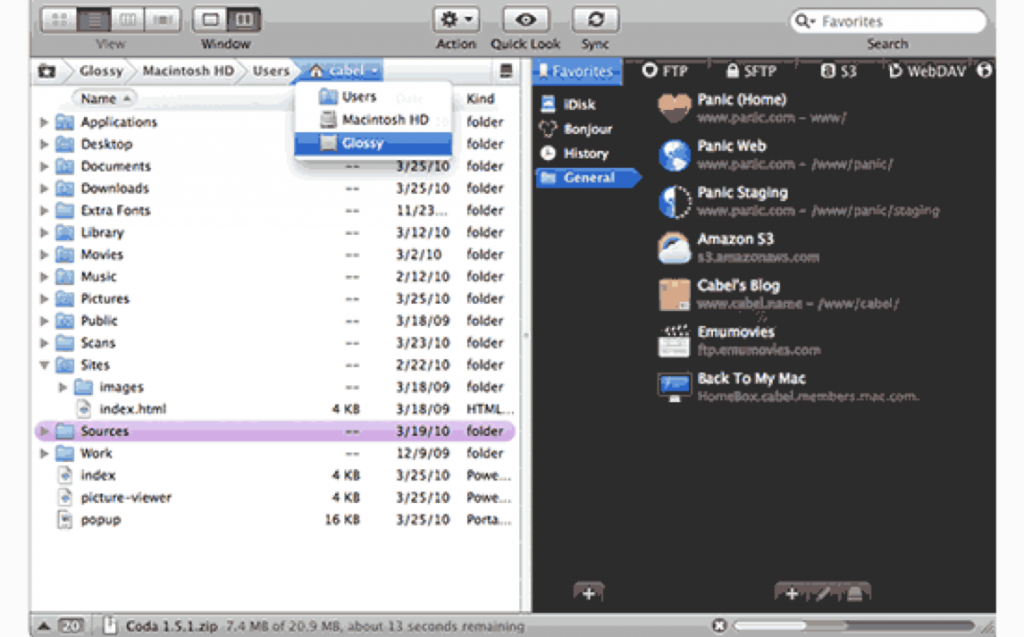Image resolution: width=1024 pixels, height=637 pixels.
Task: Select the popup file icon
Action: [x=65, y=519]
